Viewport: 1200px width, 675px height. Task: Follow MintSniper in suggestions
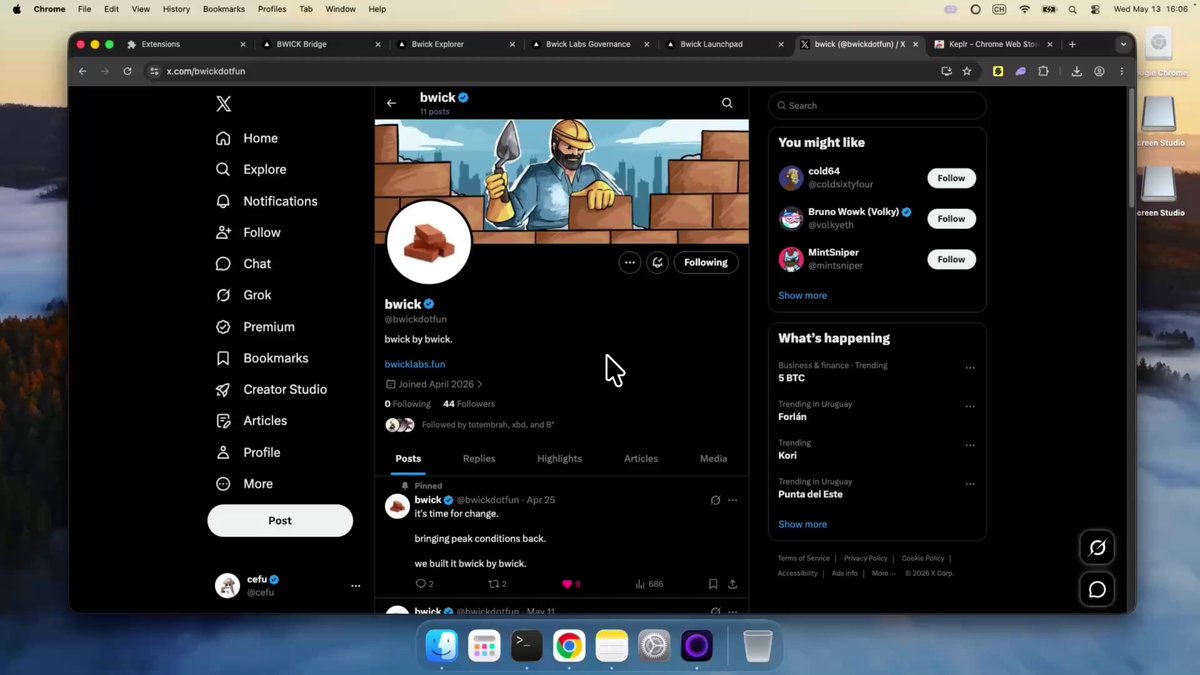point(951,259)
